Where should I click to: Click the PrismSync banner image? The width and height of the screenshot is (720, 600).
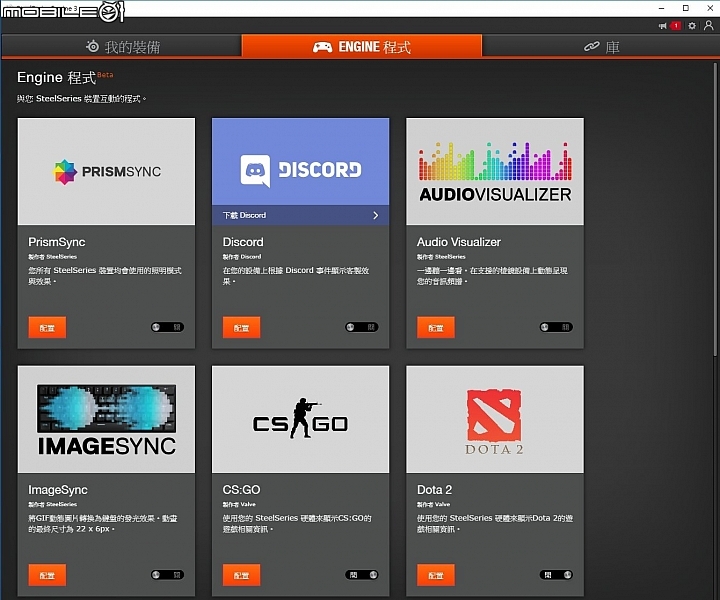point(106,171)
